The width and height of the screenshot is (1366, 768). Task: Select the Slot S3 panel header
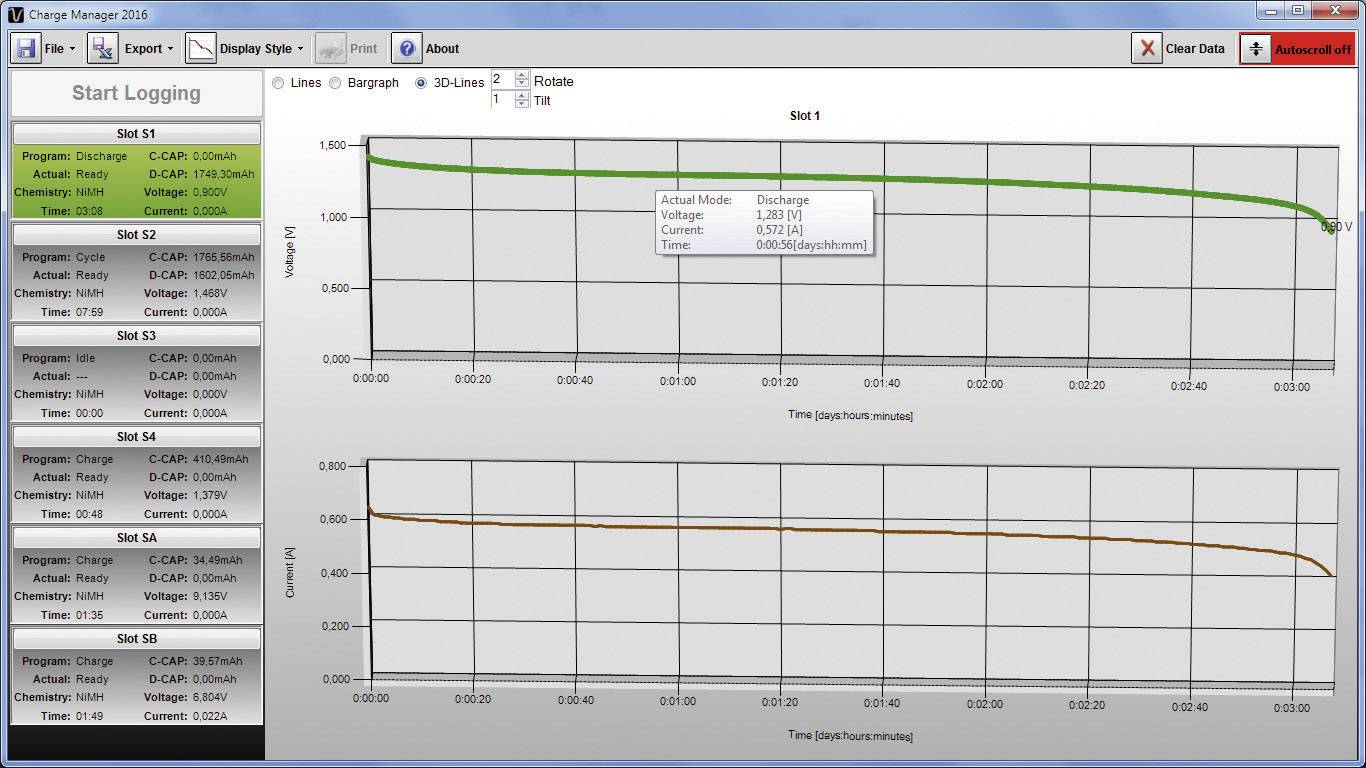[136, 335]
